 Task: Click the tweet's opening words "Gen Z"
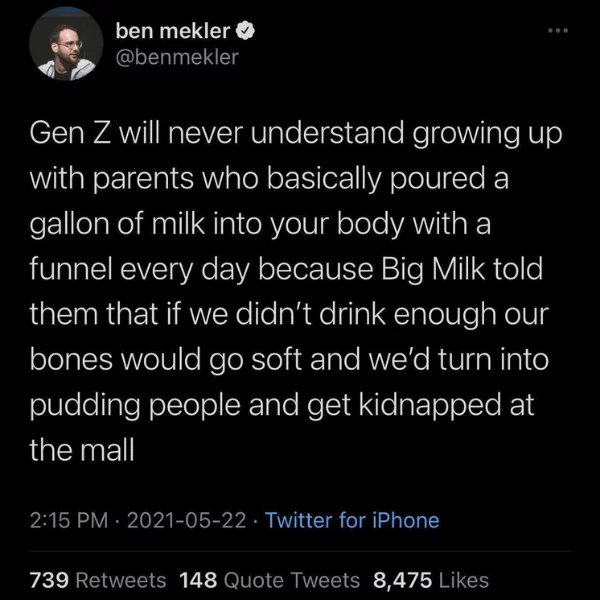click(72, 133)
